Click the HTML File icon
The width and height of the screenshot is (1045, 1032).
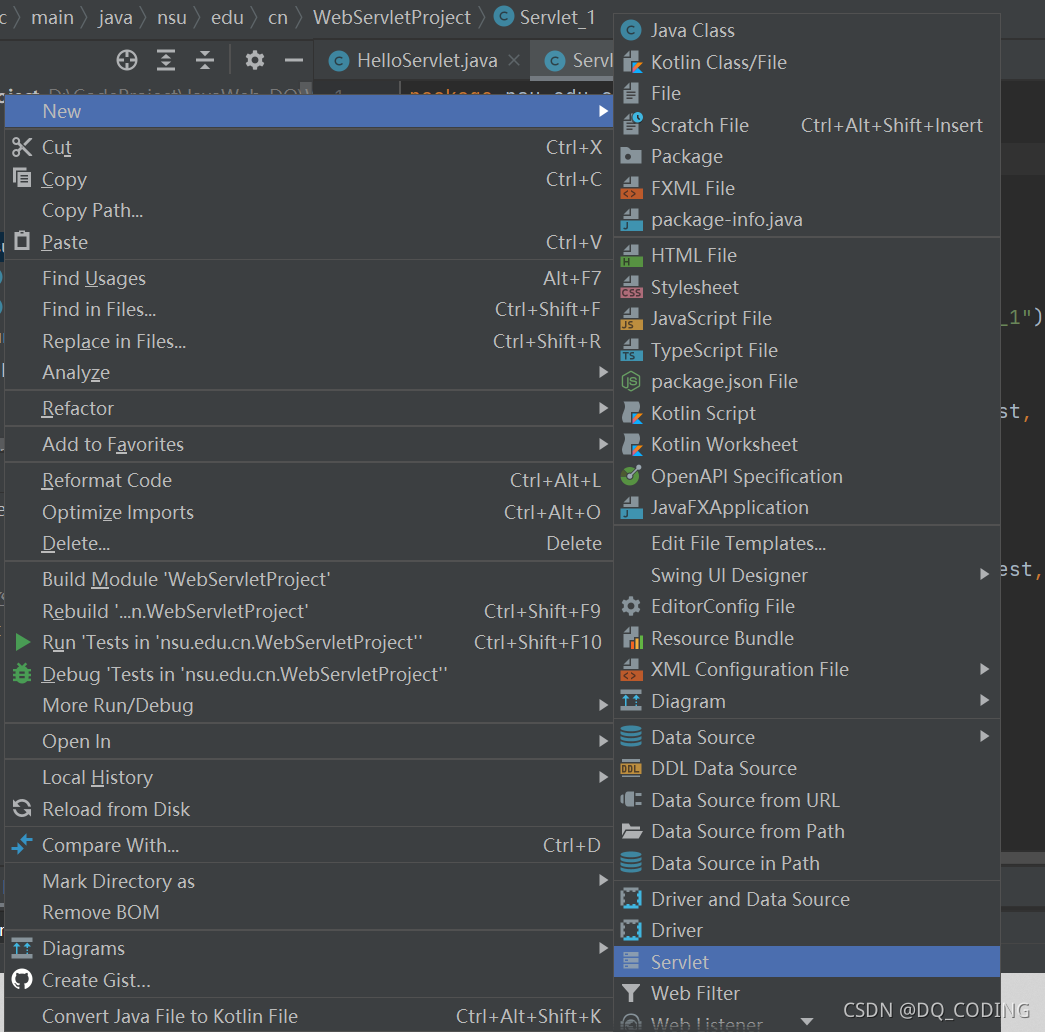[631, 255]
